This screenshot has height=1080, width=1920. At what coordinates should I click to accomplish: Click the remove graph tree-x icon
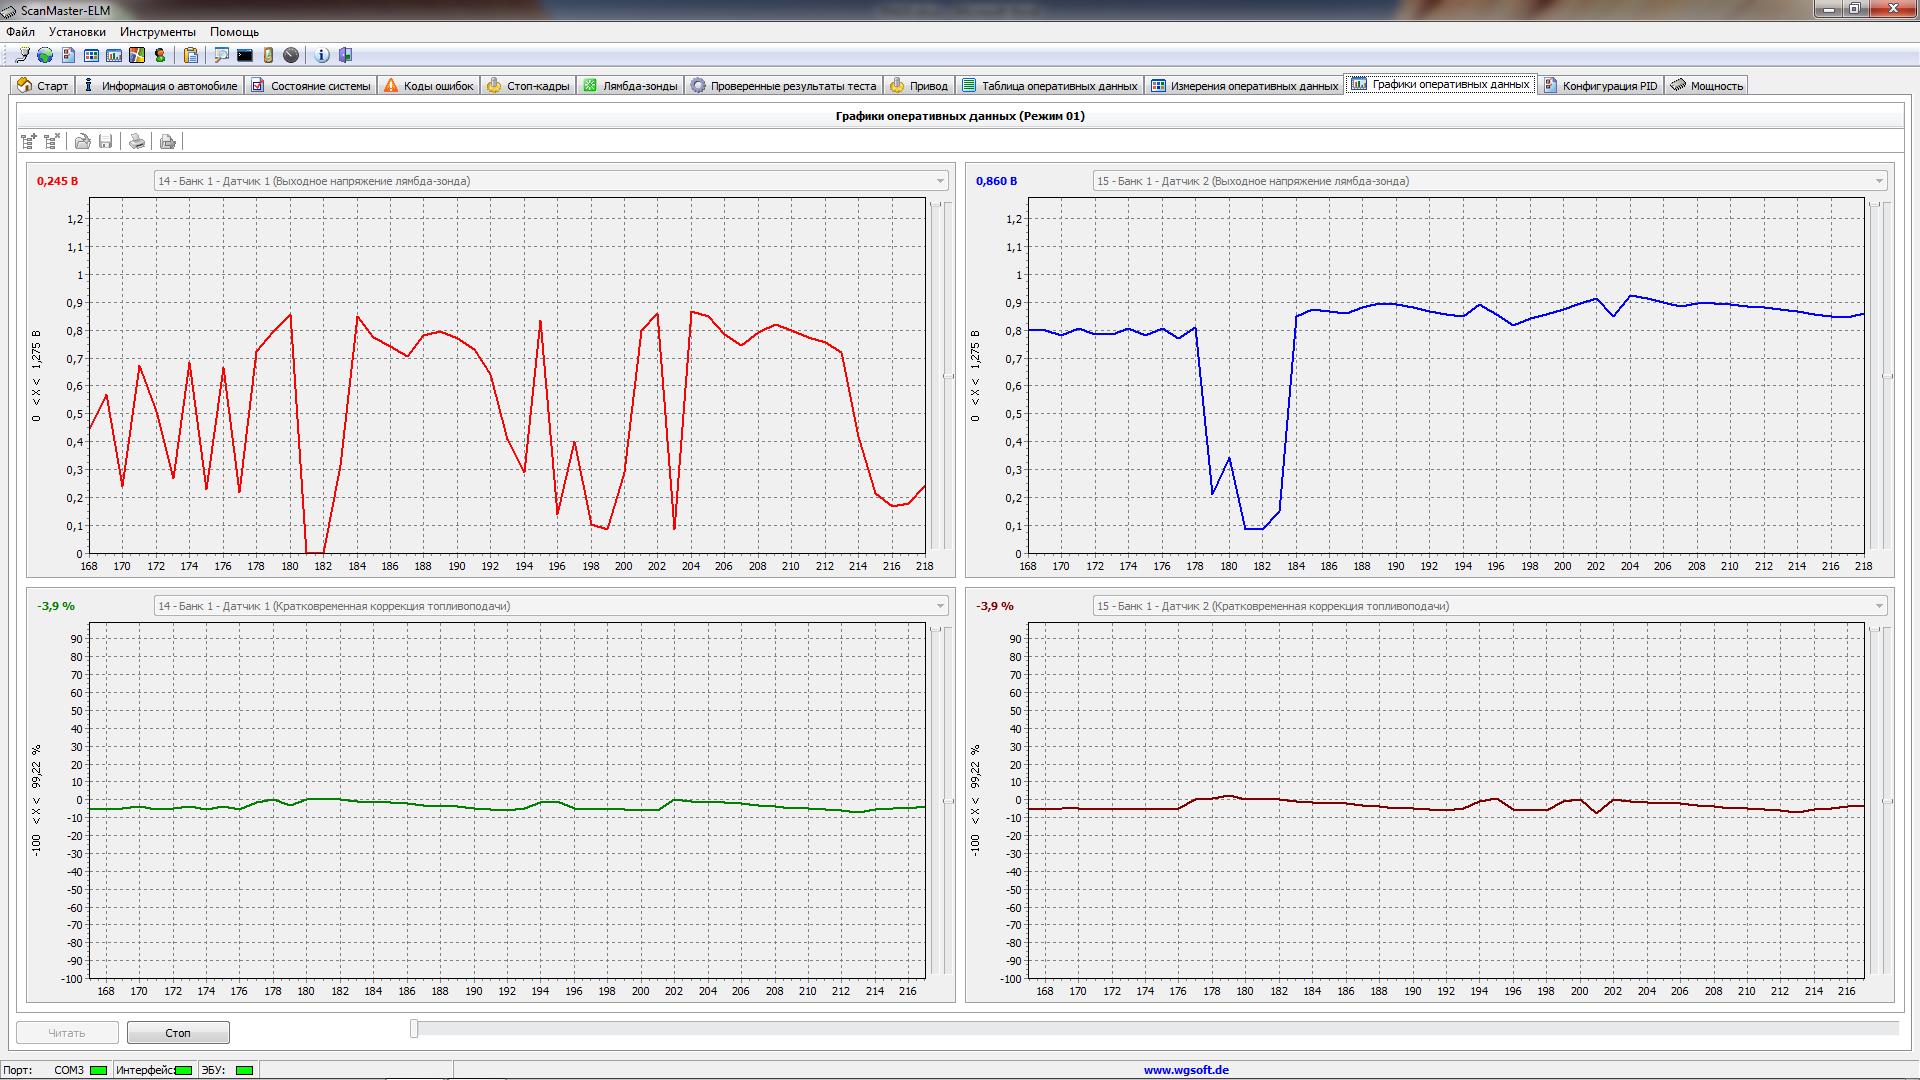coord(52,142)
